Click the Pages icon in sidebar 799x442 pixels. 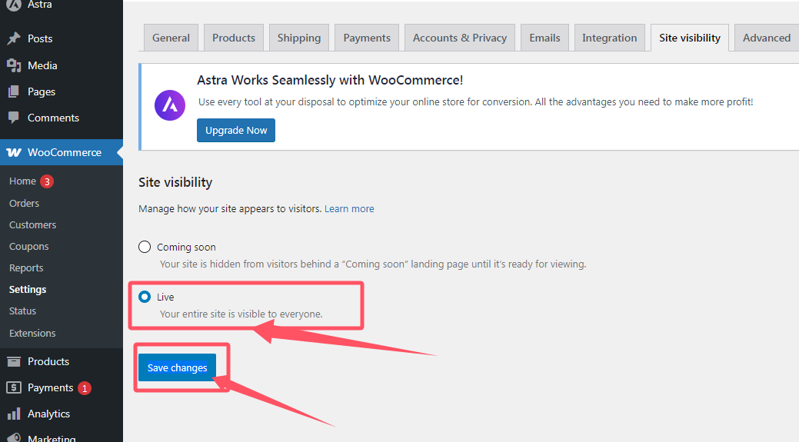13,92
